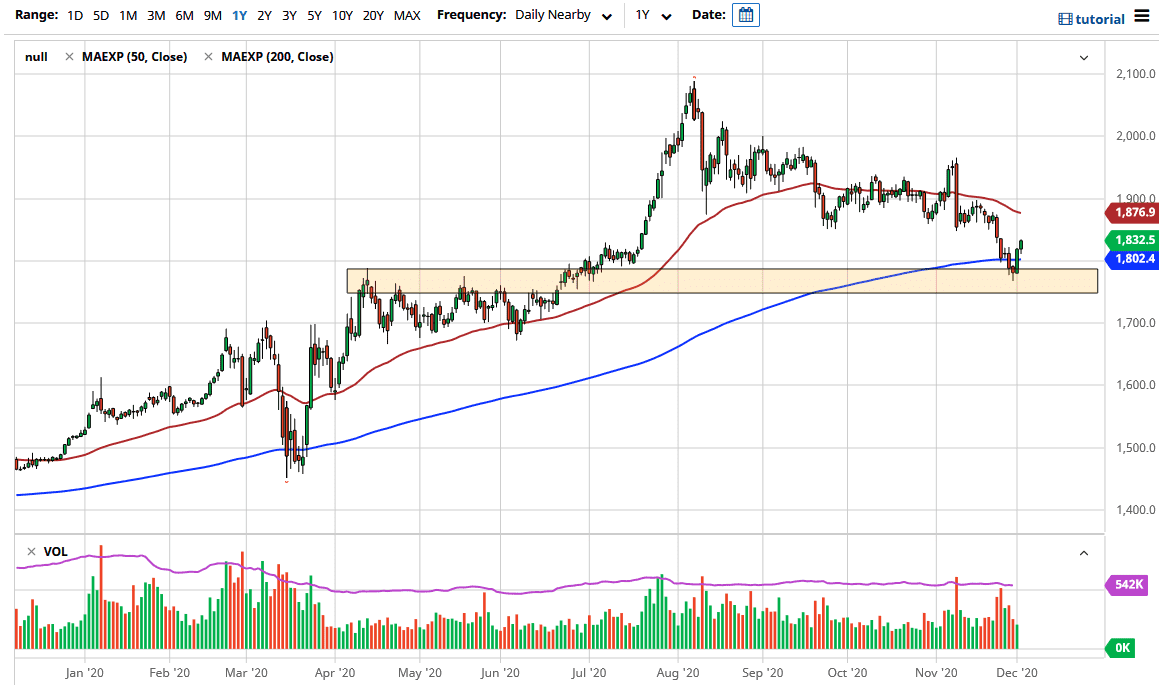Screen dimensions: 1159x688
Task: Select the highlighted 1Y range
Action: (239, 15)
